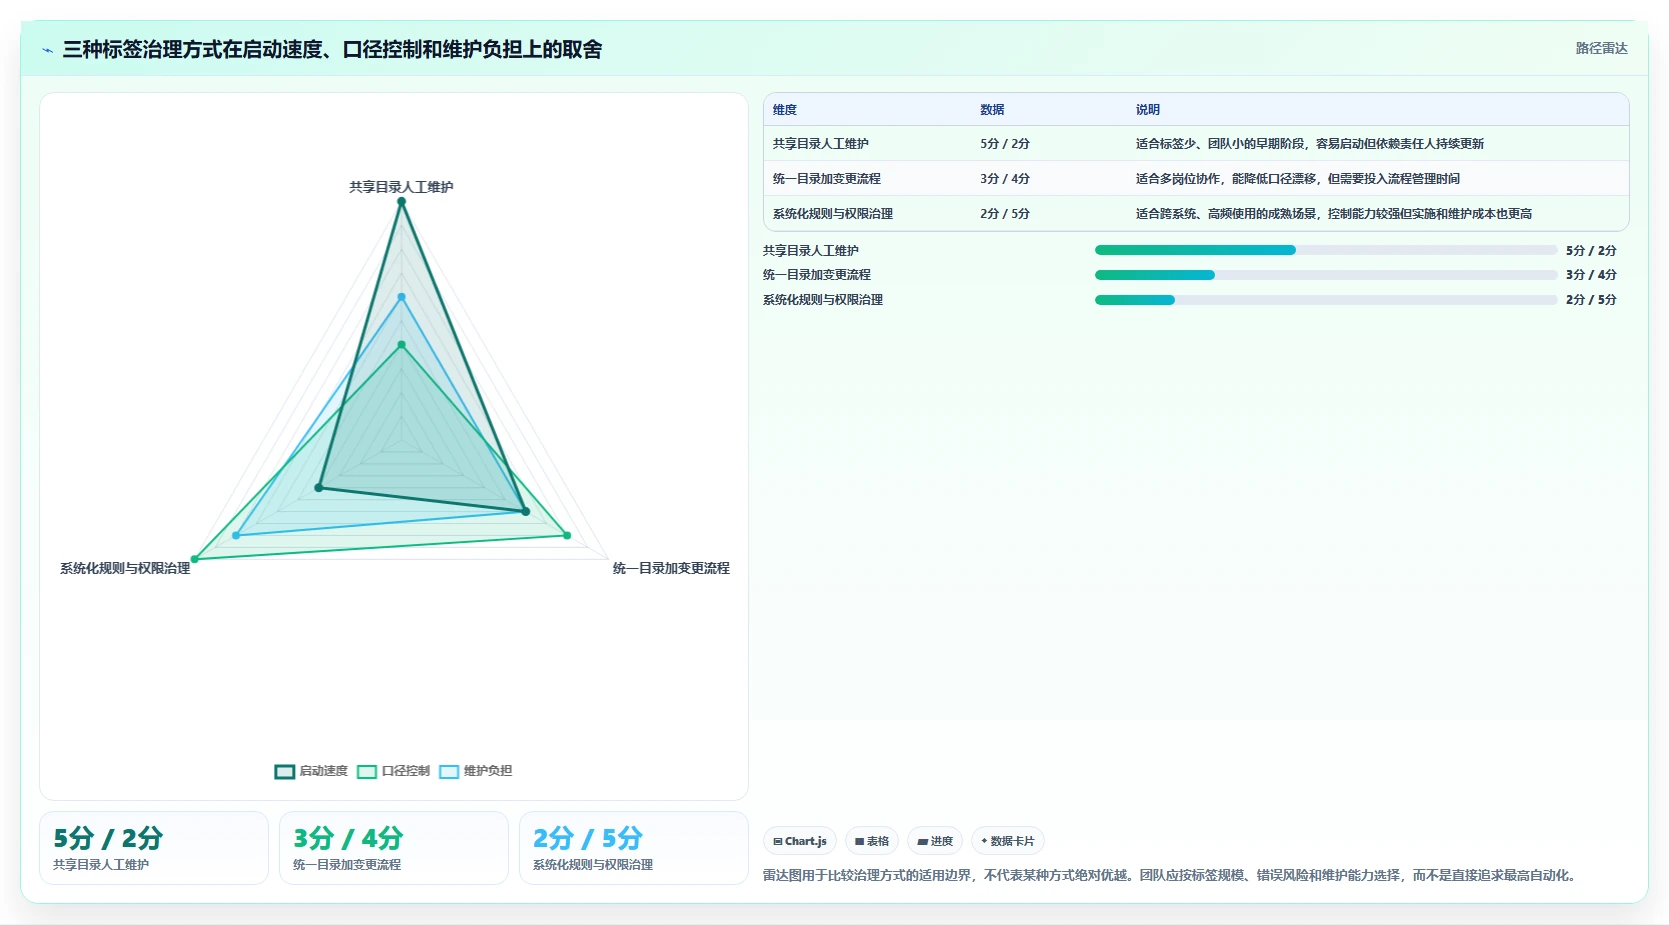
Task: Open the 3分 / 4分 data card
Action: [394, 848]
